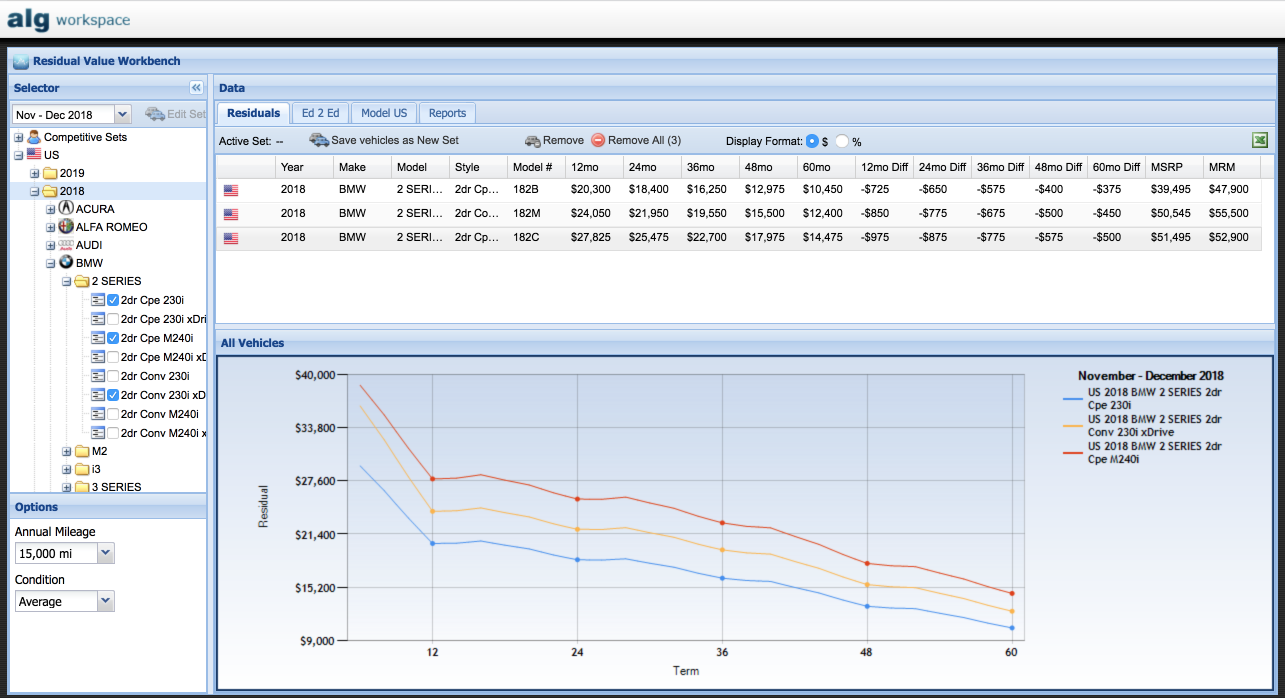
Task: Click the flag icon in 182B row
Action: point(231,189)
